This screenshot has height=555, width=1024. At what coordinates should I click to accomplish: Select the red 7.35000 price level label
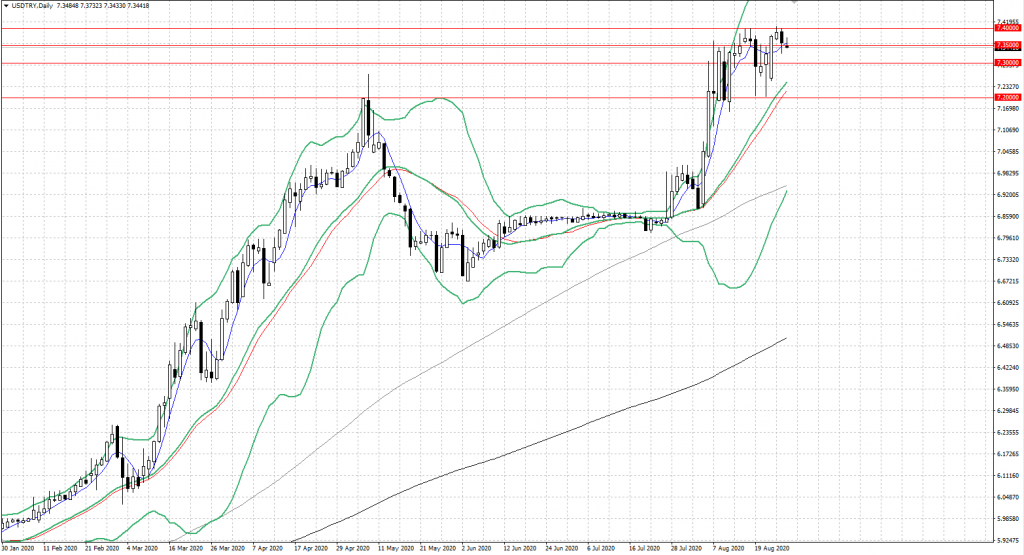point(1007,46)
